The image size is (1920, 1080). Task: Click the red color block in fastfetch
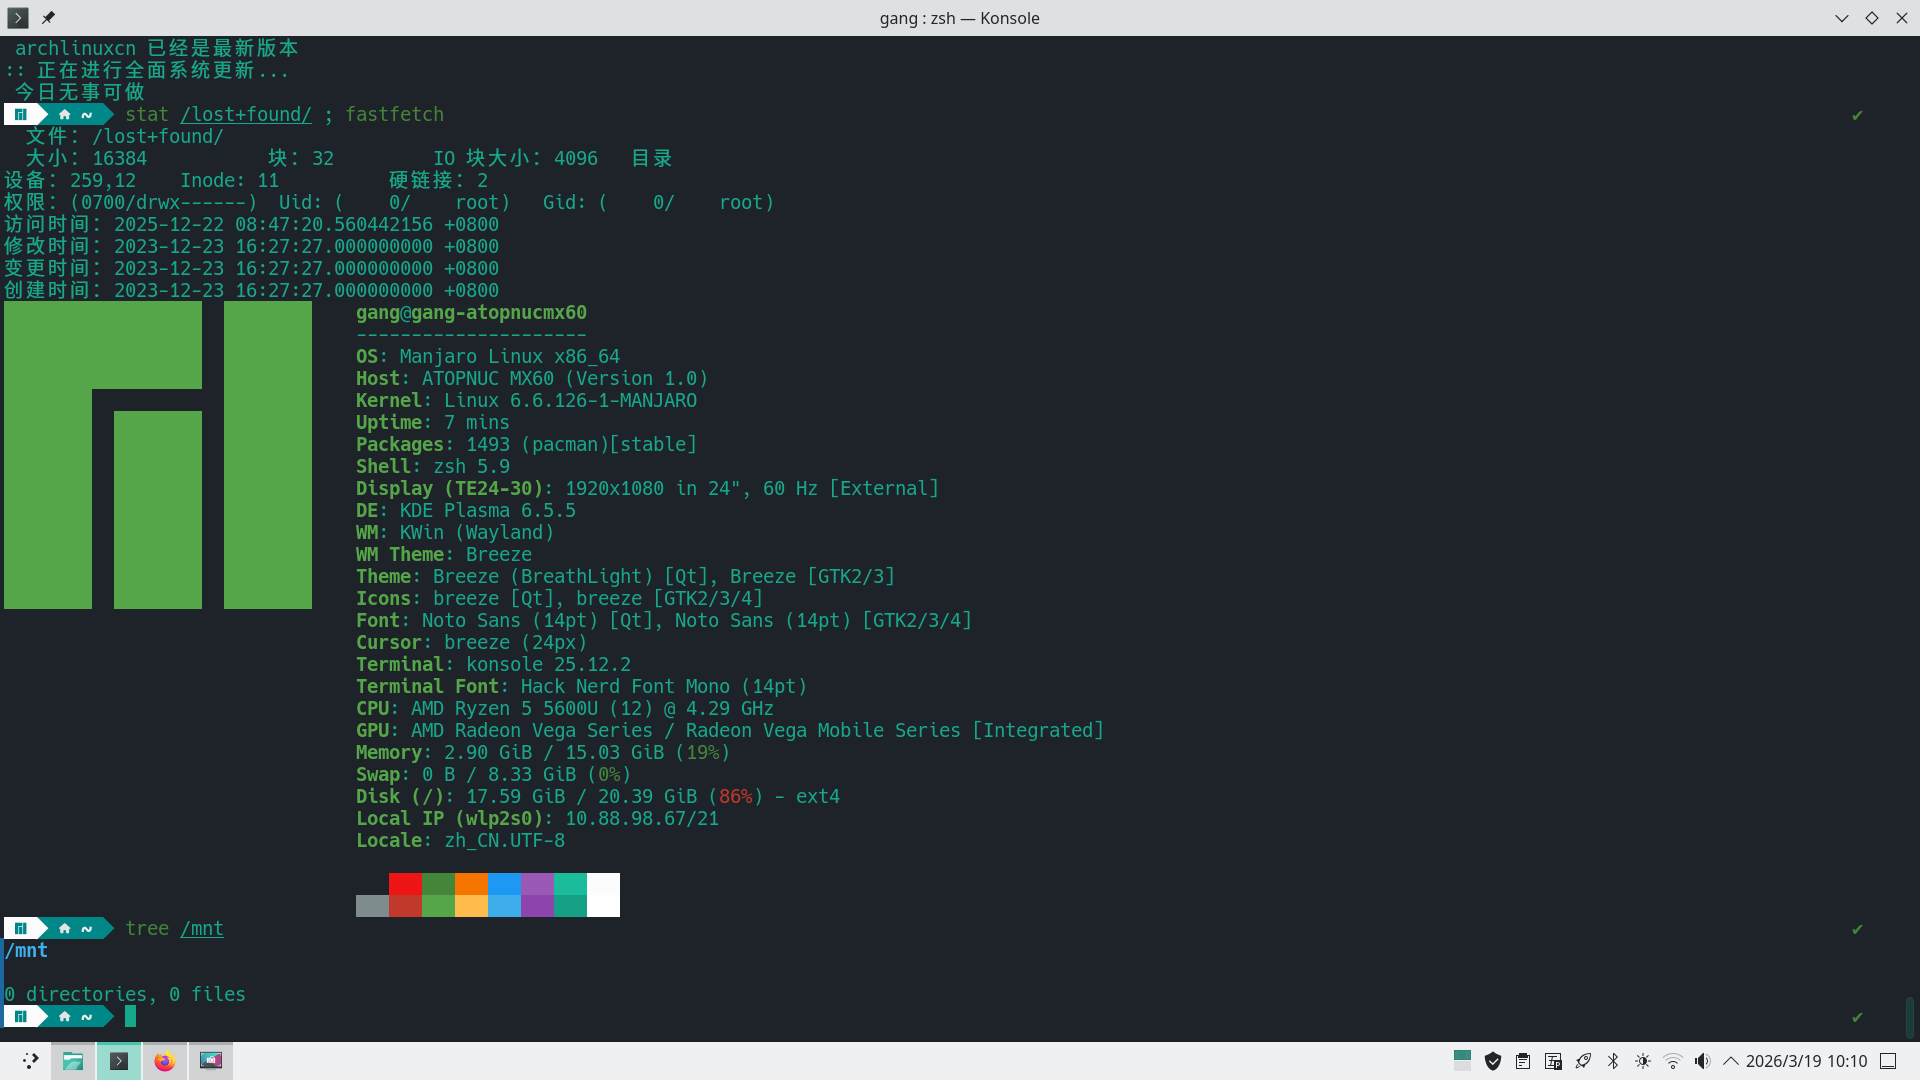tap(405, 884)
